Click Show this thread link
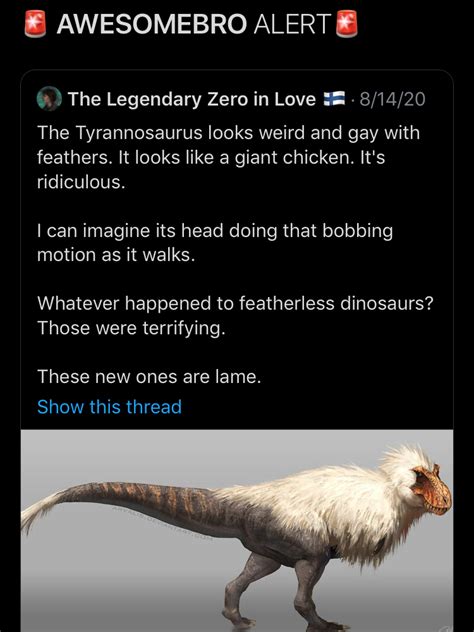 [x=109, y=407]
